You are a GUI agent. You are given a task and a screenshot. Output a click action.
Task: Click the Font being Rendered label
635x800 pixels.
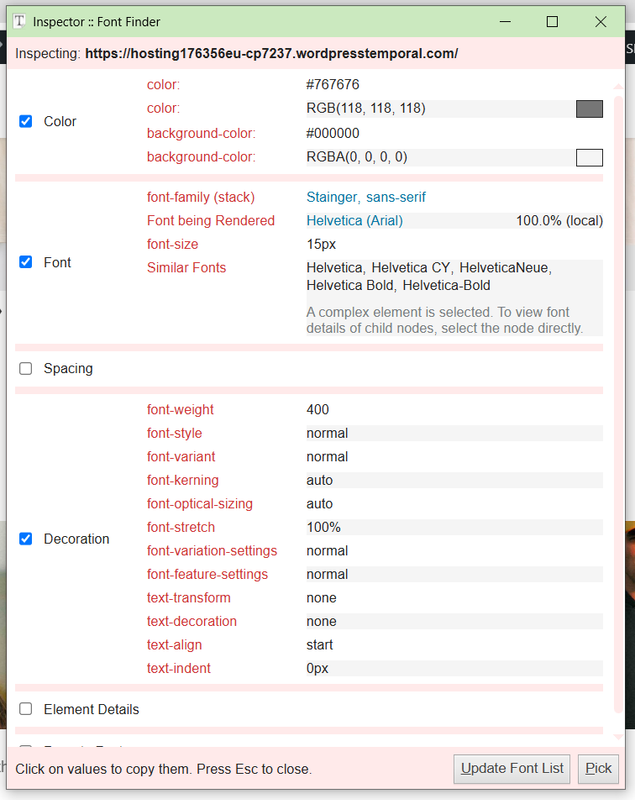tap(211, 221)
